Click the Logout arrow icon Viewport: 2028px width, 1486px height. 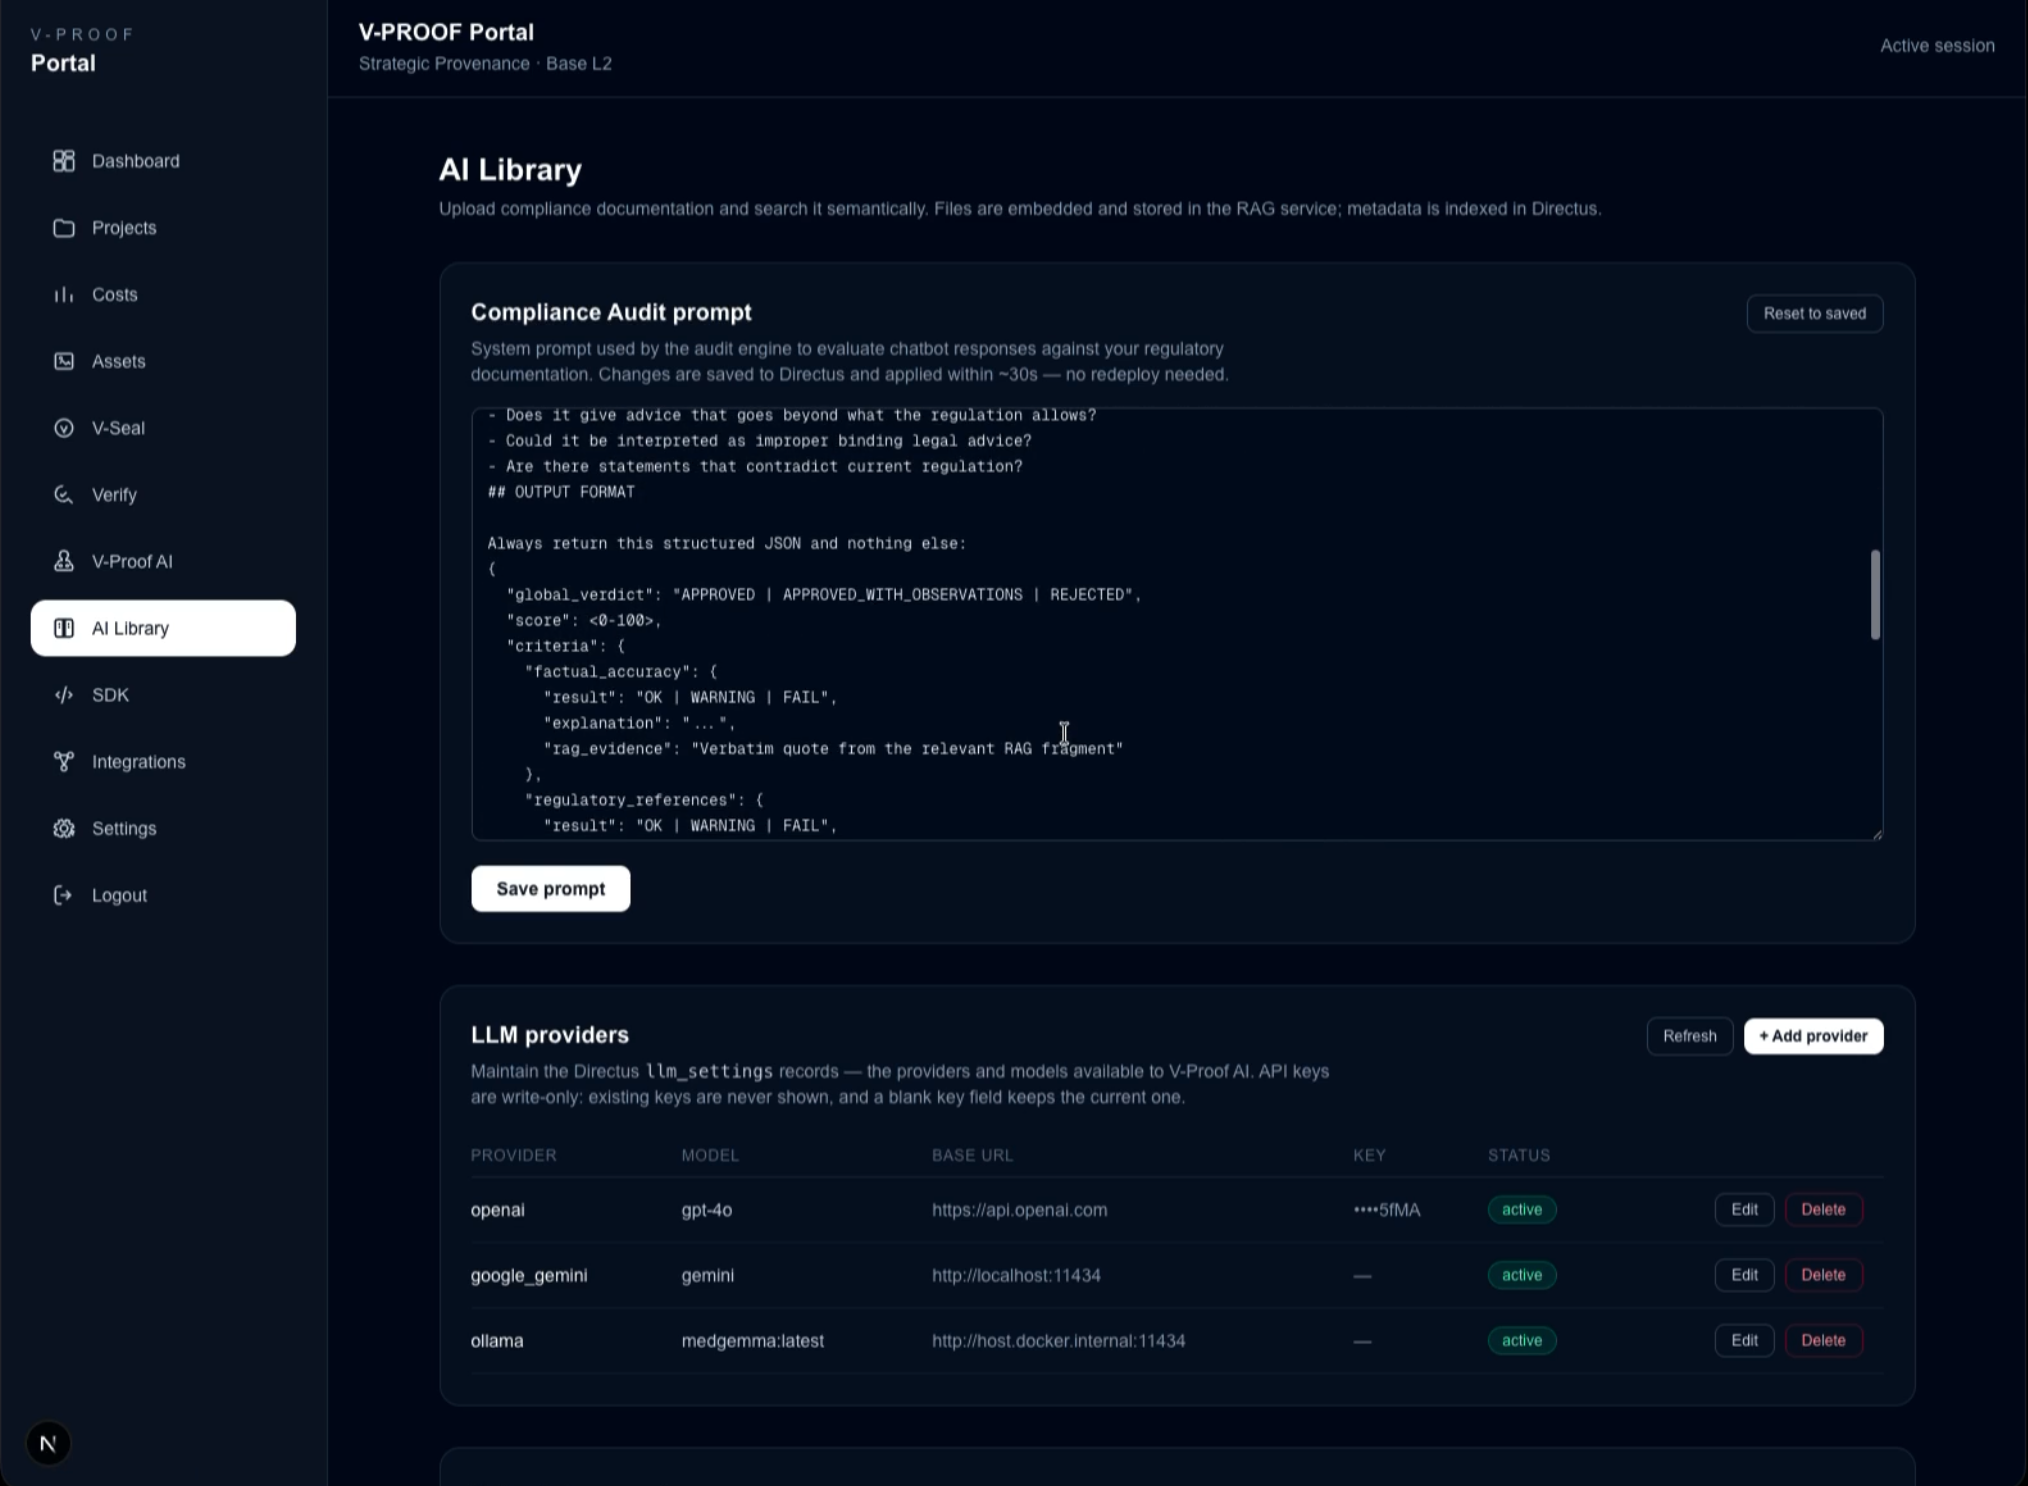coord(64,895)
